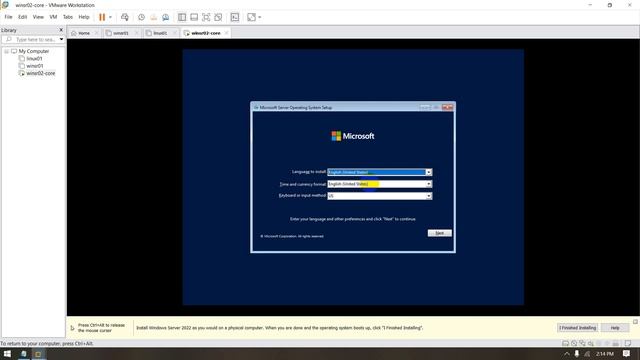Select winsr01 in the library tree
Image resolution: width=640 pixels, height=360 pixels.
click(x=34, y=66)
